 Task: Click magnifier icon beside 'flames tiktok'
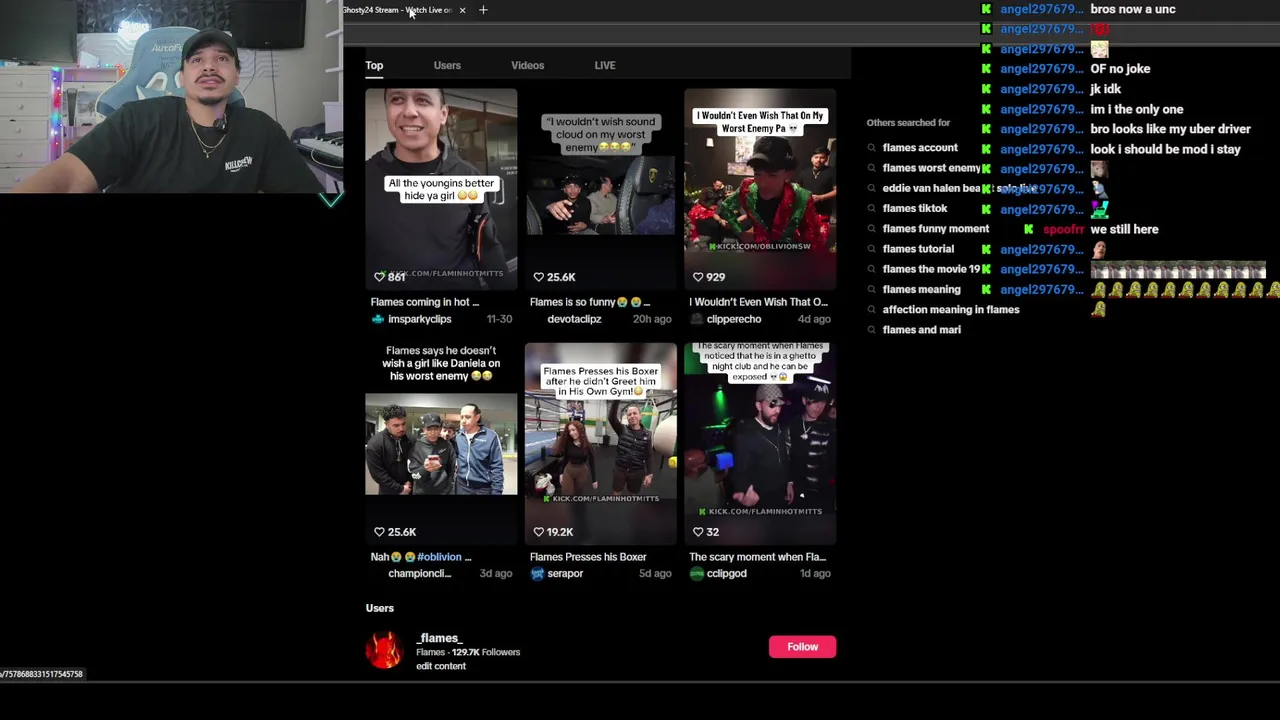coord(872,208)
